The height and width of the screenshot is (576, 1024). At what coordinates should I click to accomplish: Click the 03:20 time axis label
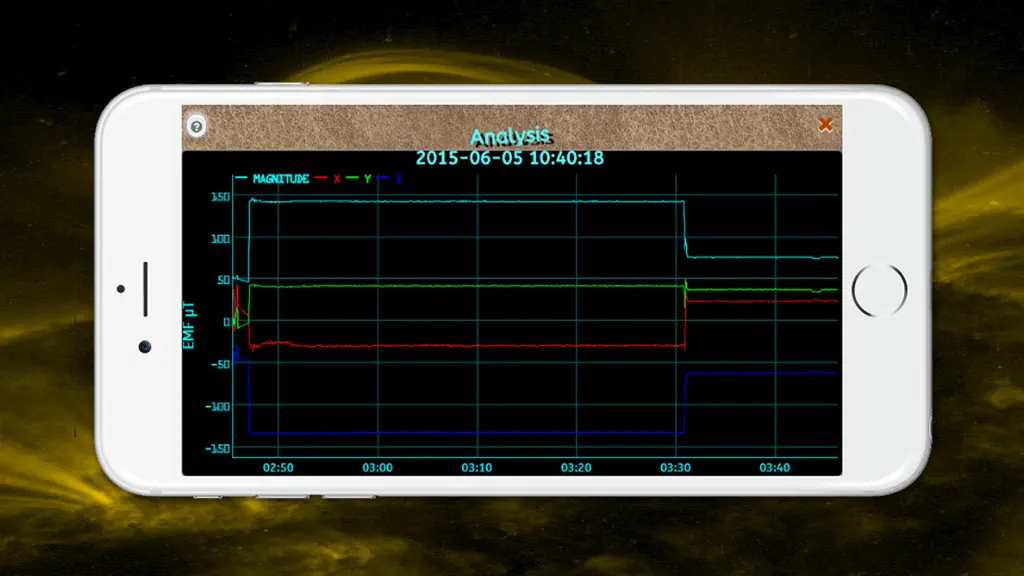(x=576, y=468)
